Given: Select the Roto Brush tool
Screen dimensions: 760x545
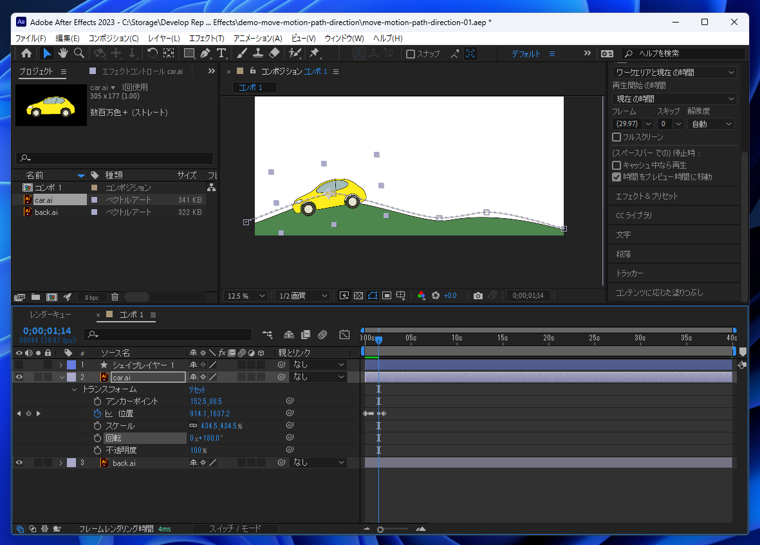Looking at the screenshot, I should coord(295,53).
